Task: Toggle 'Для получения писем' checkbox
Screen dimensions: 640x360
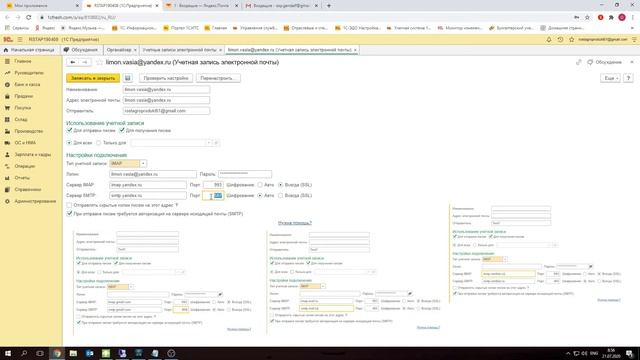Action: pos(122,130)
